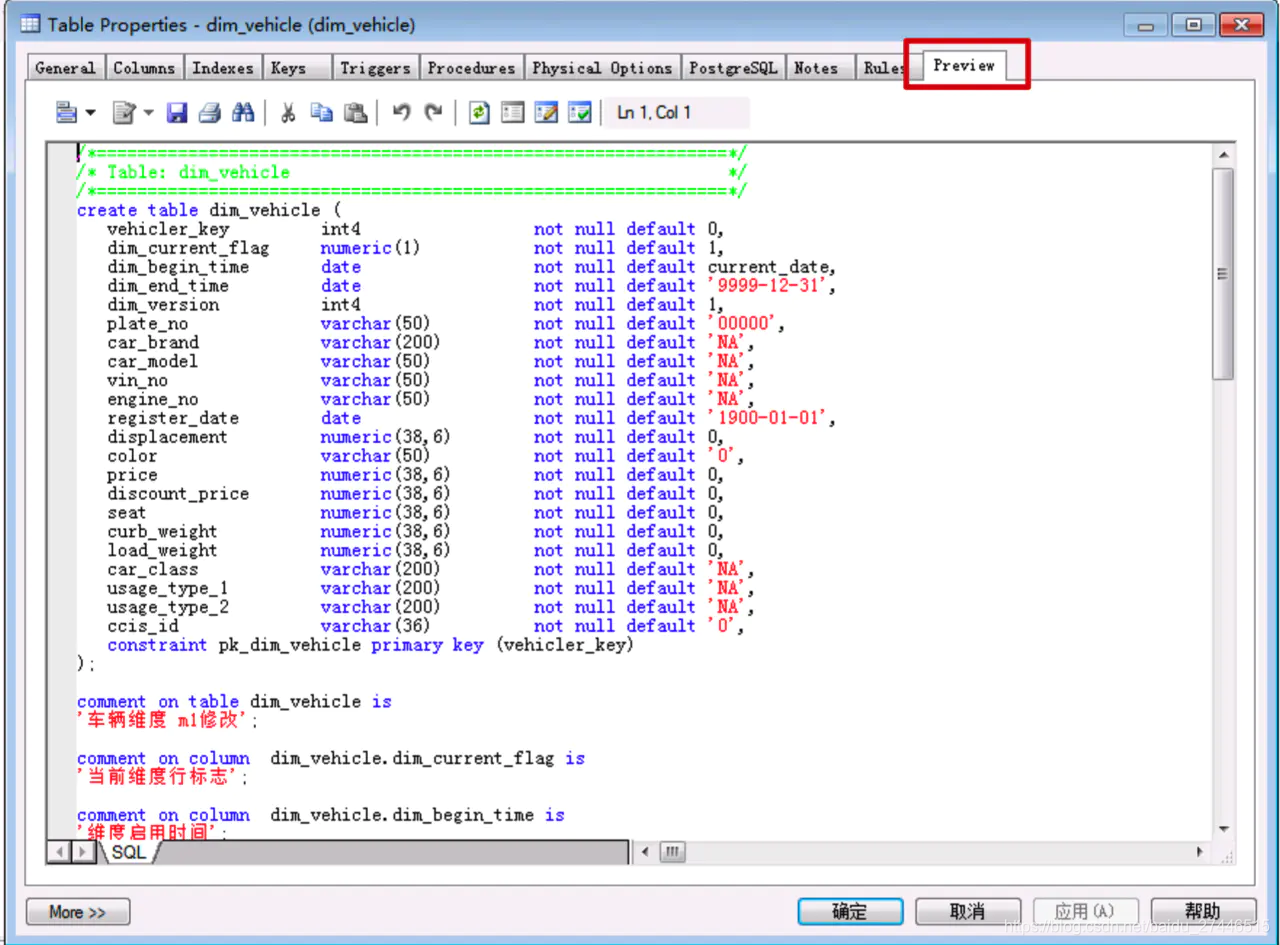This screenshot has height=945, width=1280.
Task: Switch to the General tab
Action: [65, 68]
